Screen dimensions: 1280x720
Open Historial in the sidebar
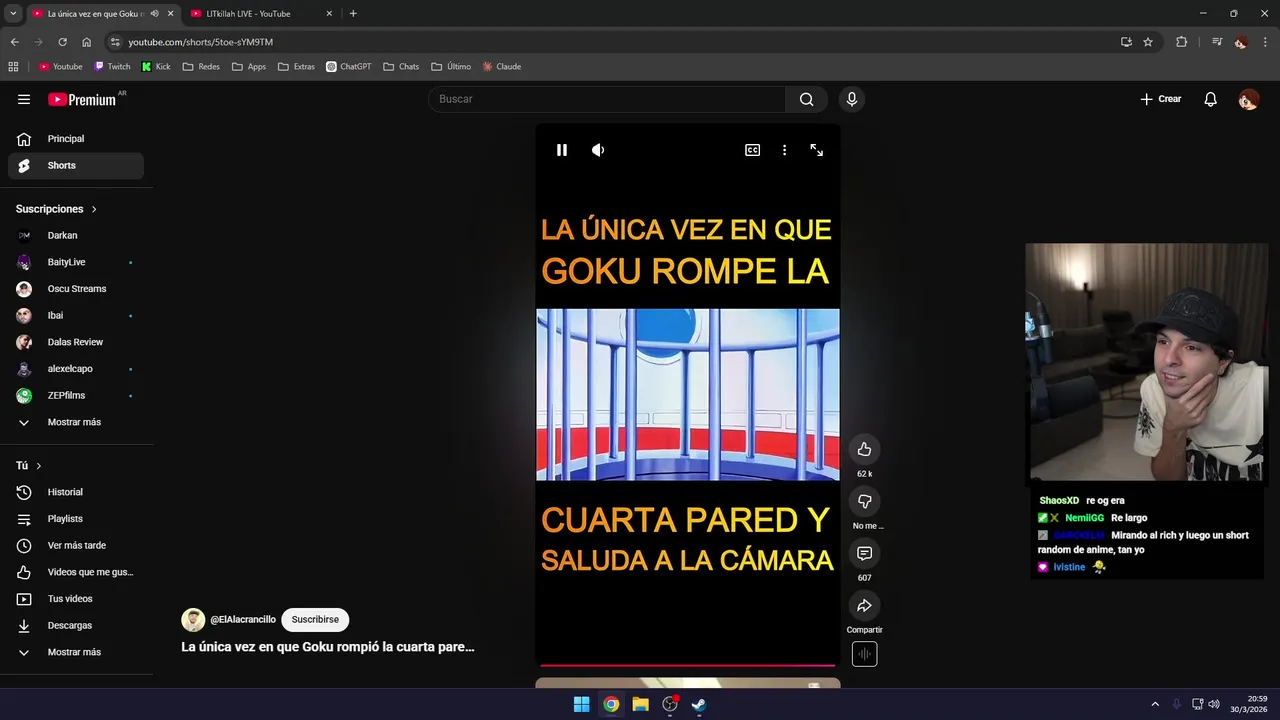click(x=76, y=492)
